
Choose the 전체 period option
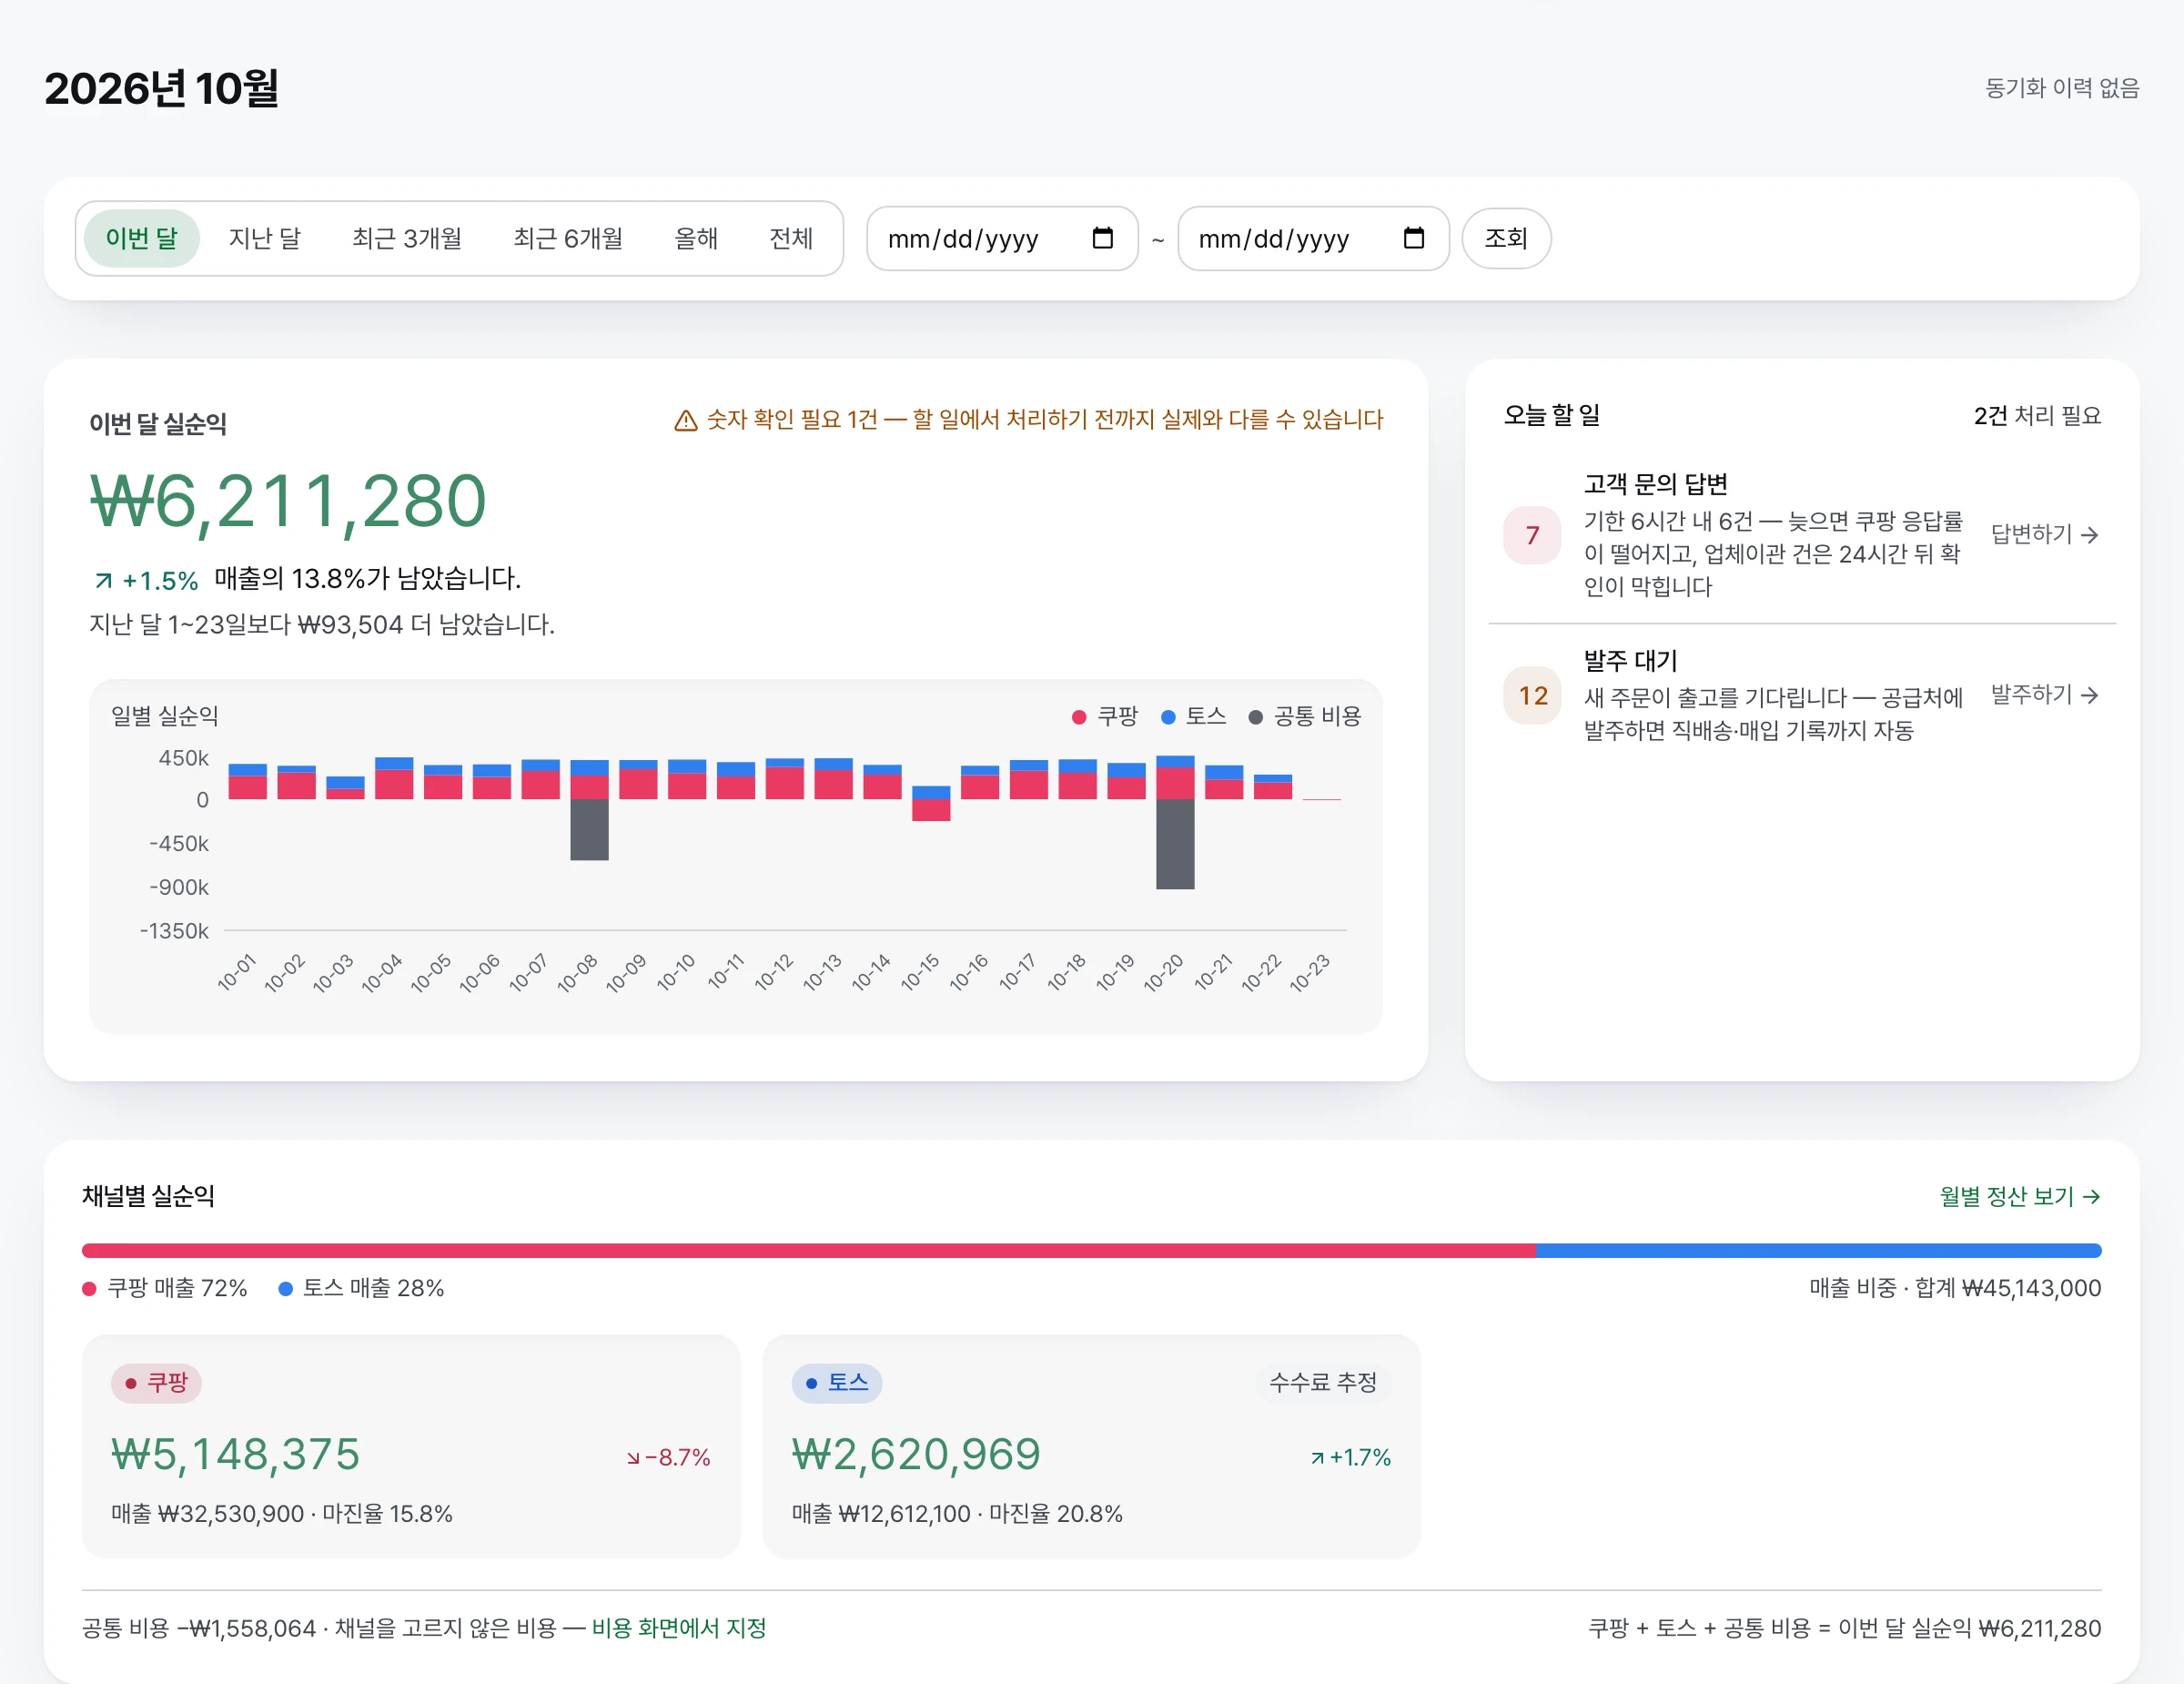(x=791, y=238)
